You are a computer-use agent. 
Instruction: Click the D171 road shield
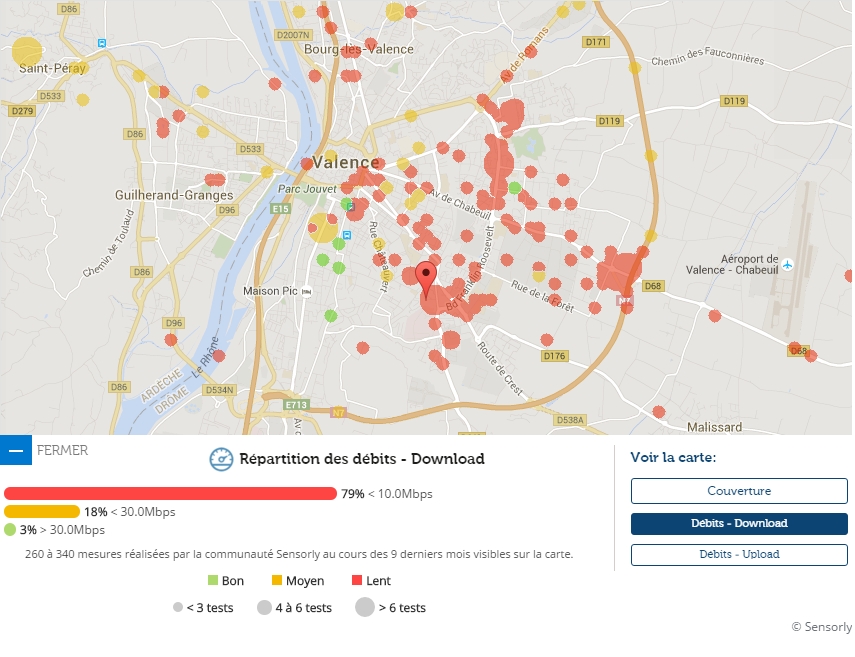[x=596, y=42]
